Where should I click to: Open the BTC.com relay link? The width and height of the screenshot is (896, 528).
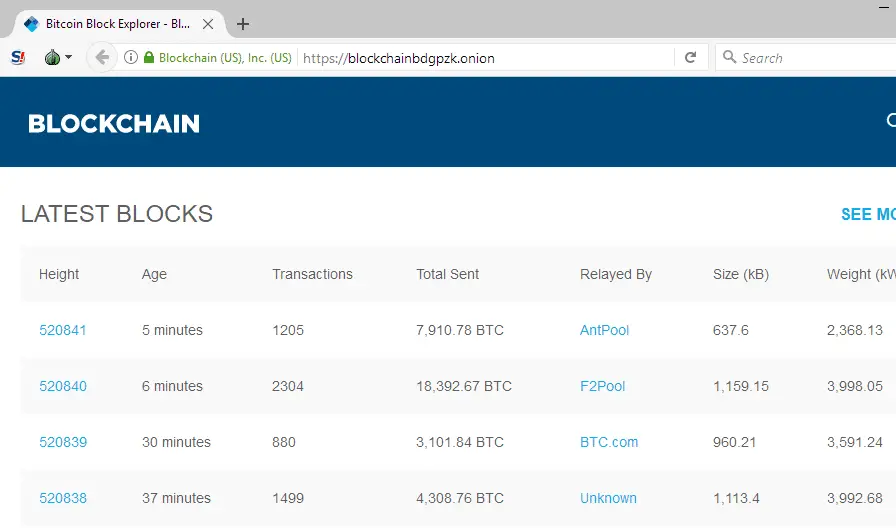coord(609,442)
